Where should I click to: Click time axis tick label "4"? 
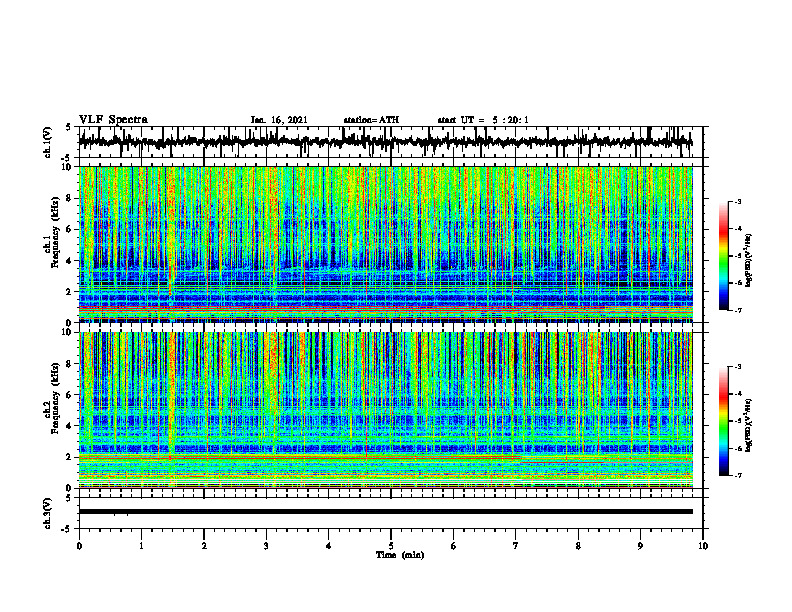click(329, 546)
